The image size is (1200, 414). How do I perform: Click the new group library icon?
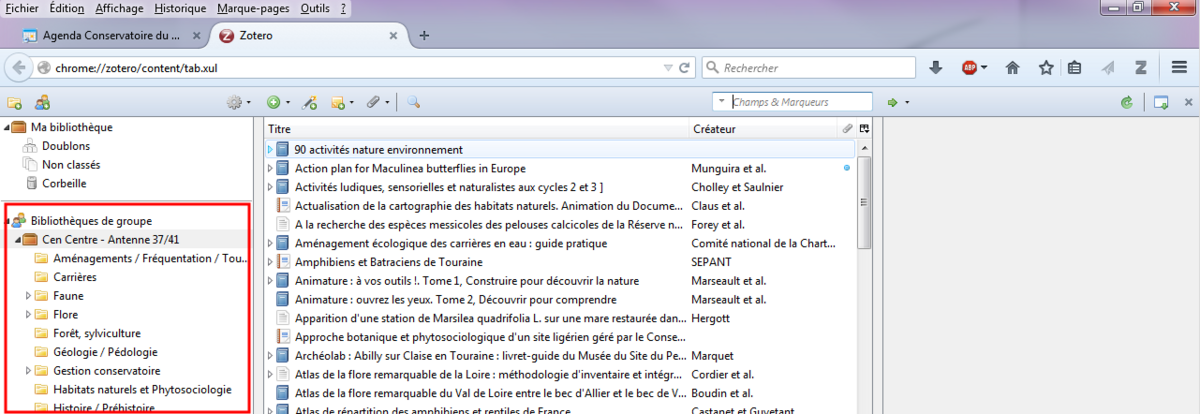click(x=43, y=102)
